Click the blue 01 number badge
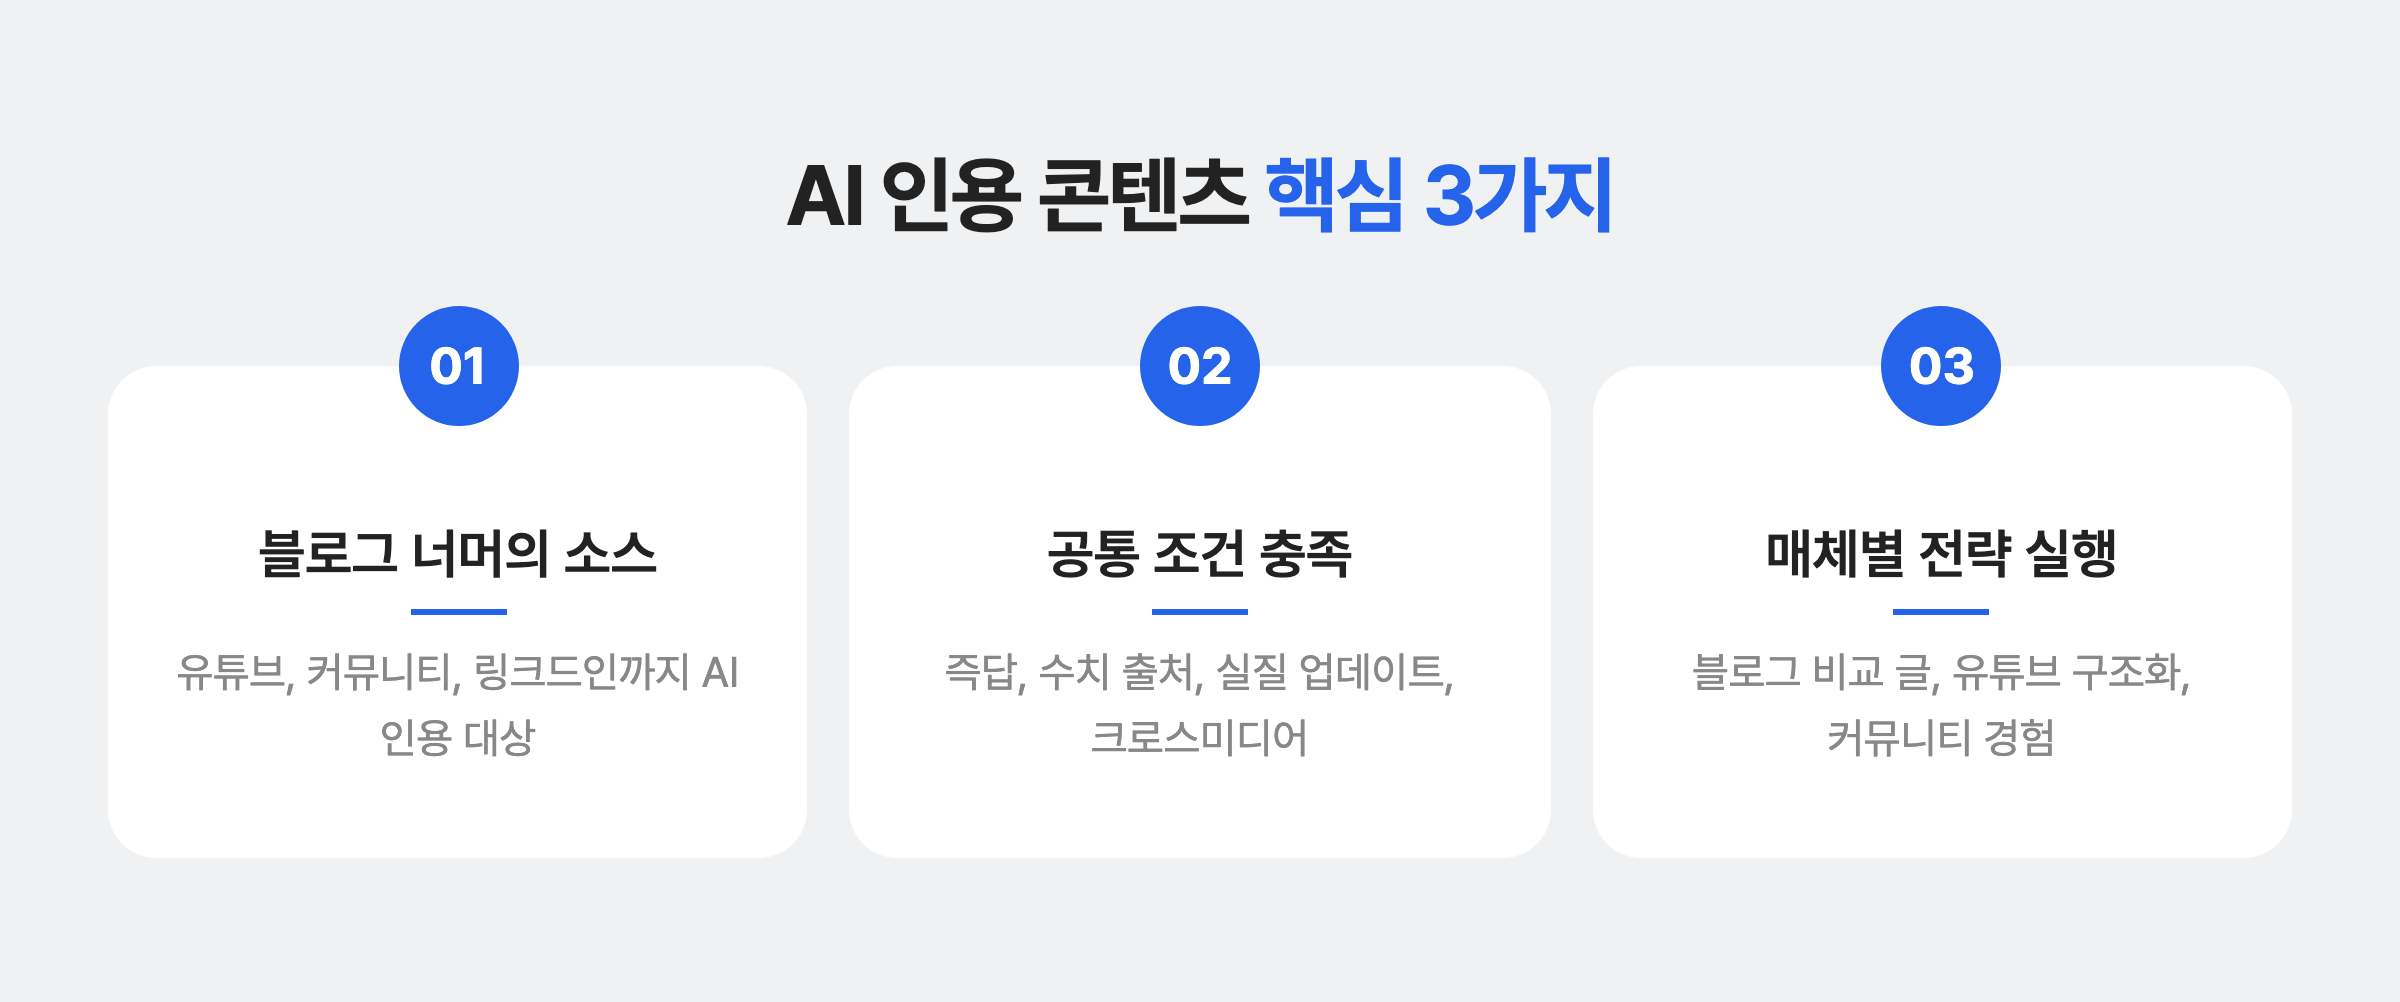Image resolution: width=2400 pixels, height=1002 pixels. [459, 366]
